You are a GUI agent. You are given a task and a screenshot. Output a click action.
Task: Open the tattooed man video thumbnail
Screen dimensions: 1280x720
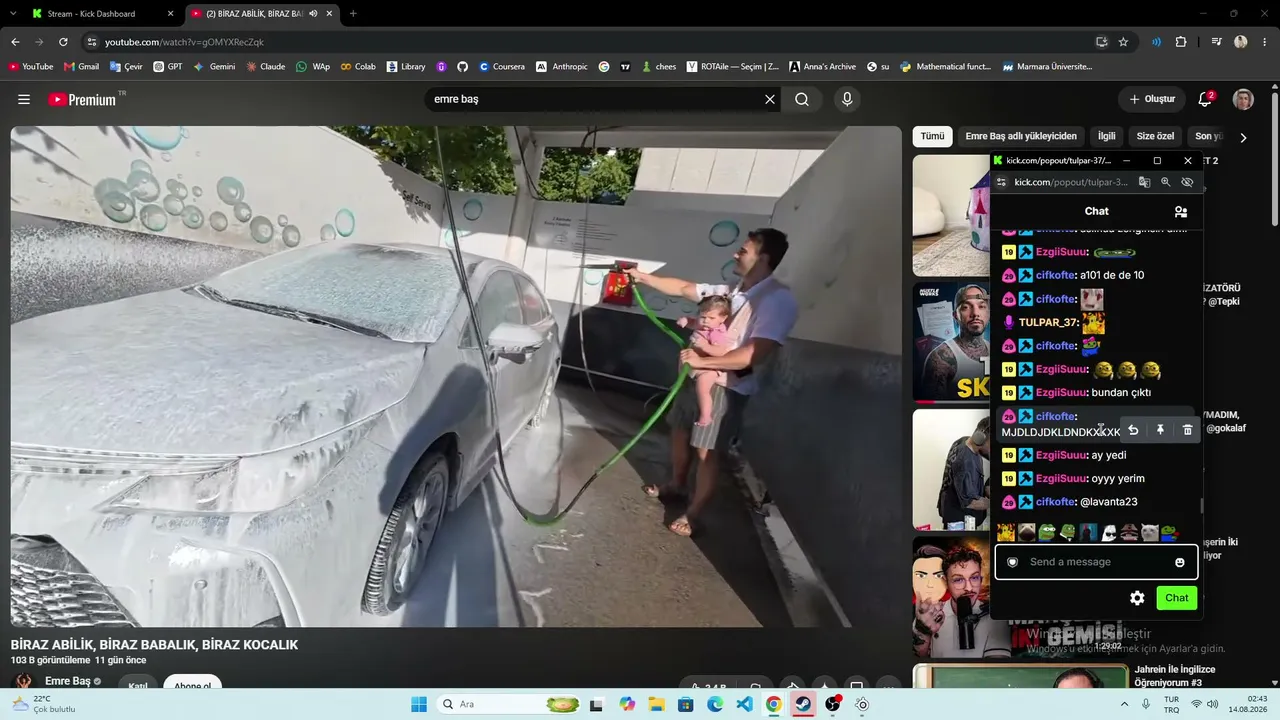click(951, 343)
